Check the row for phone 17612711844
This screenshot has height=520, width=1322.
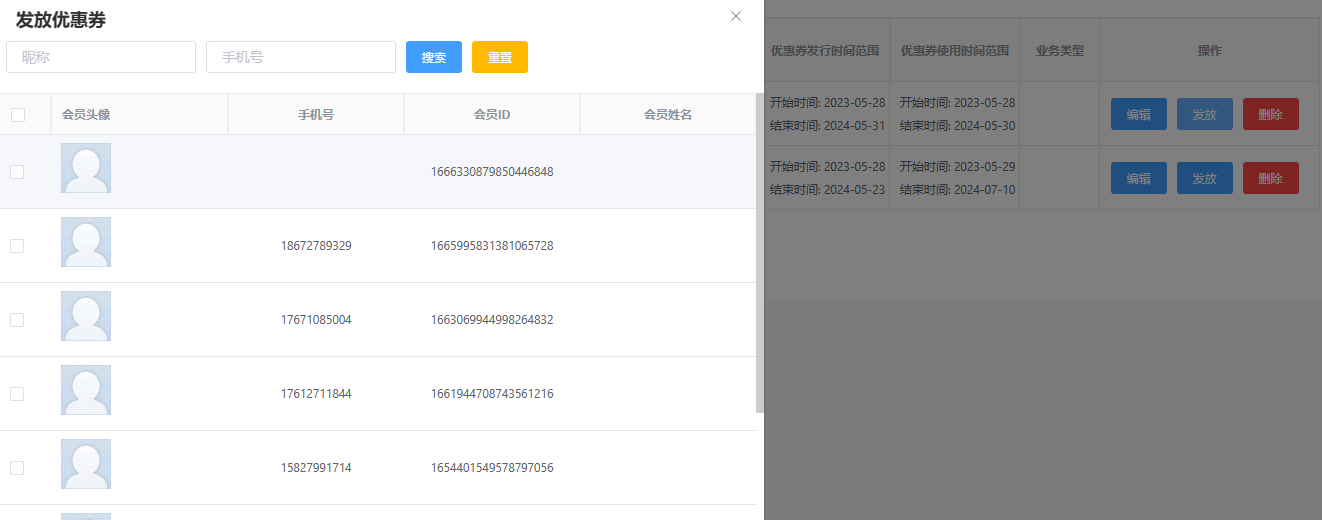(x=17, y=394)
